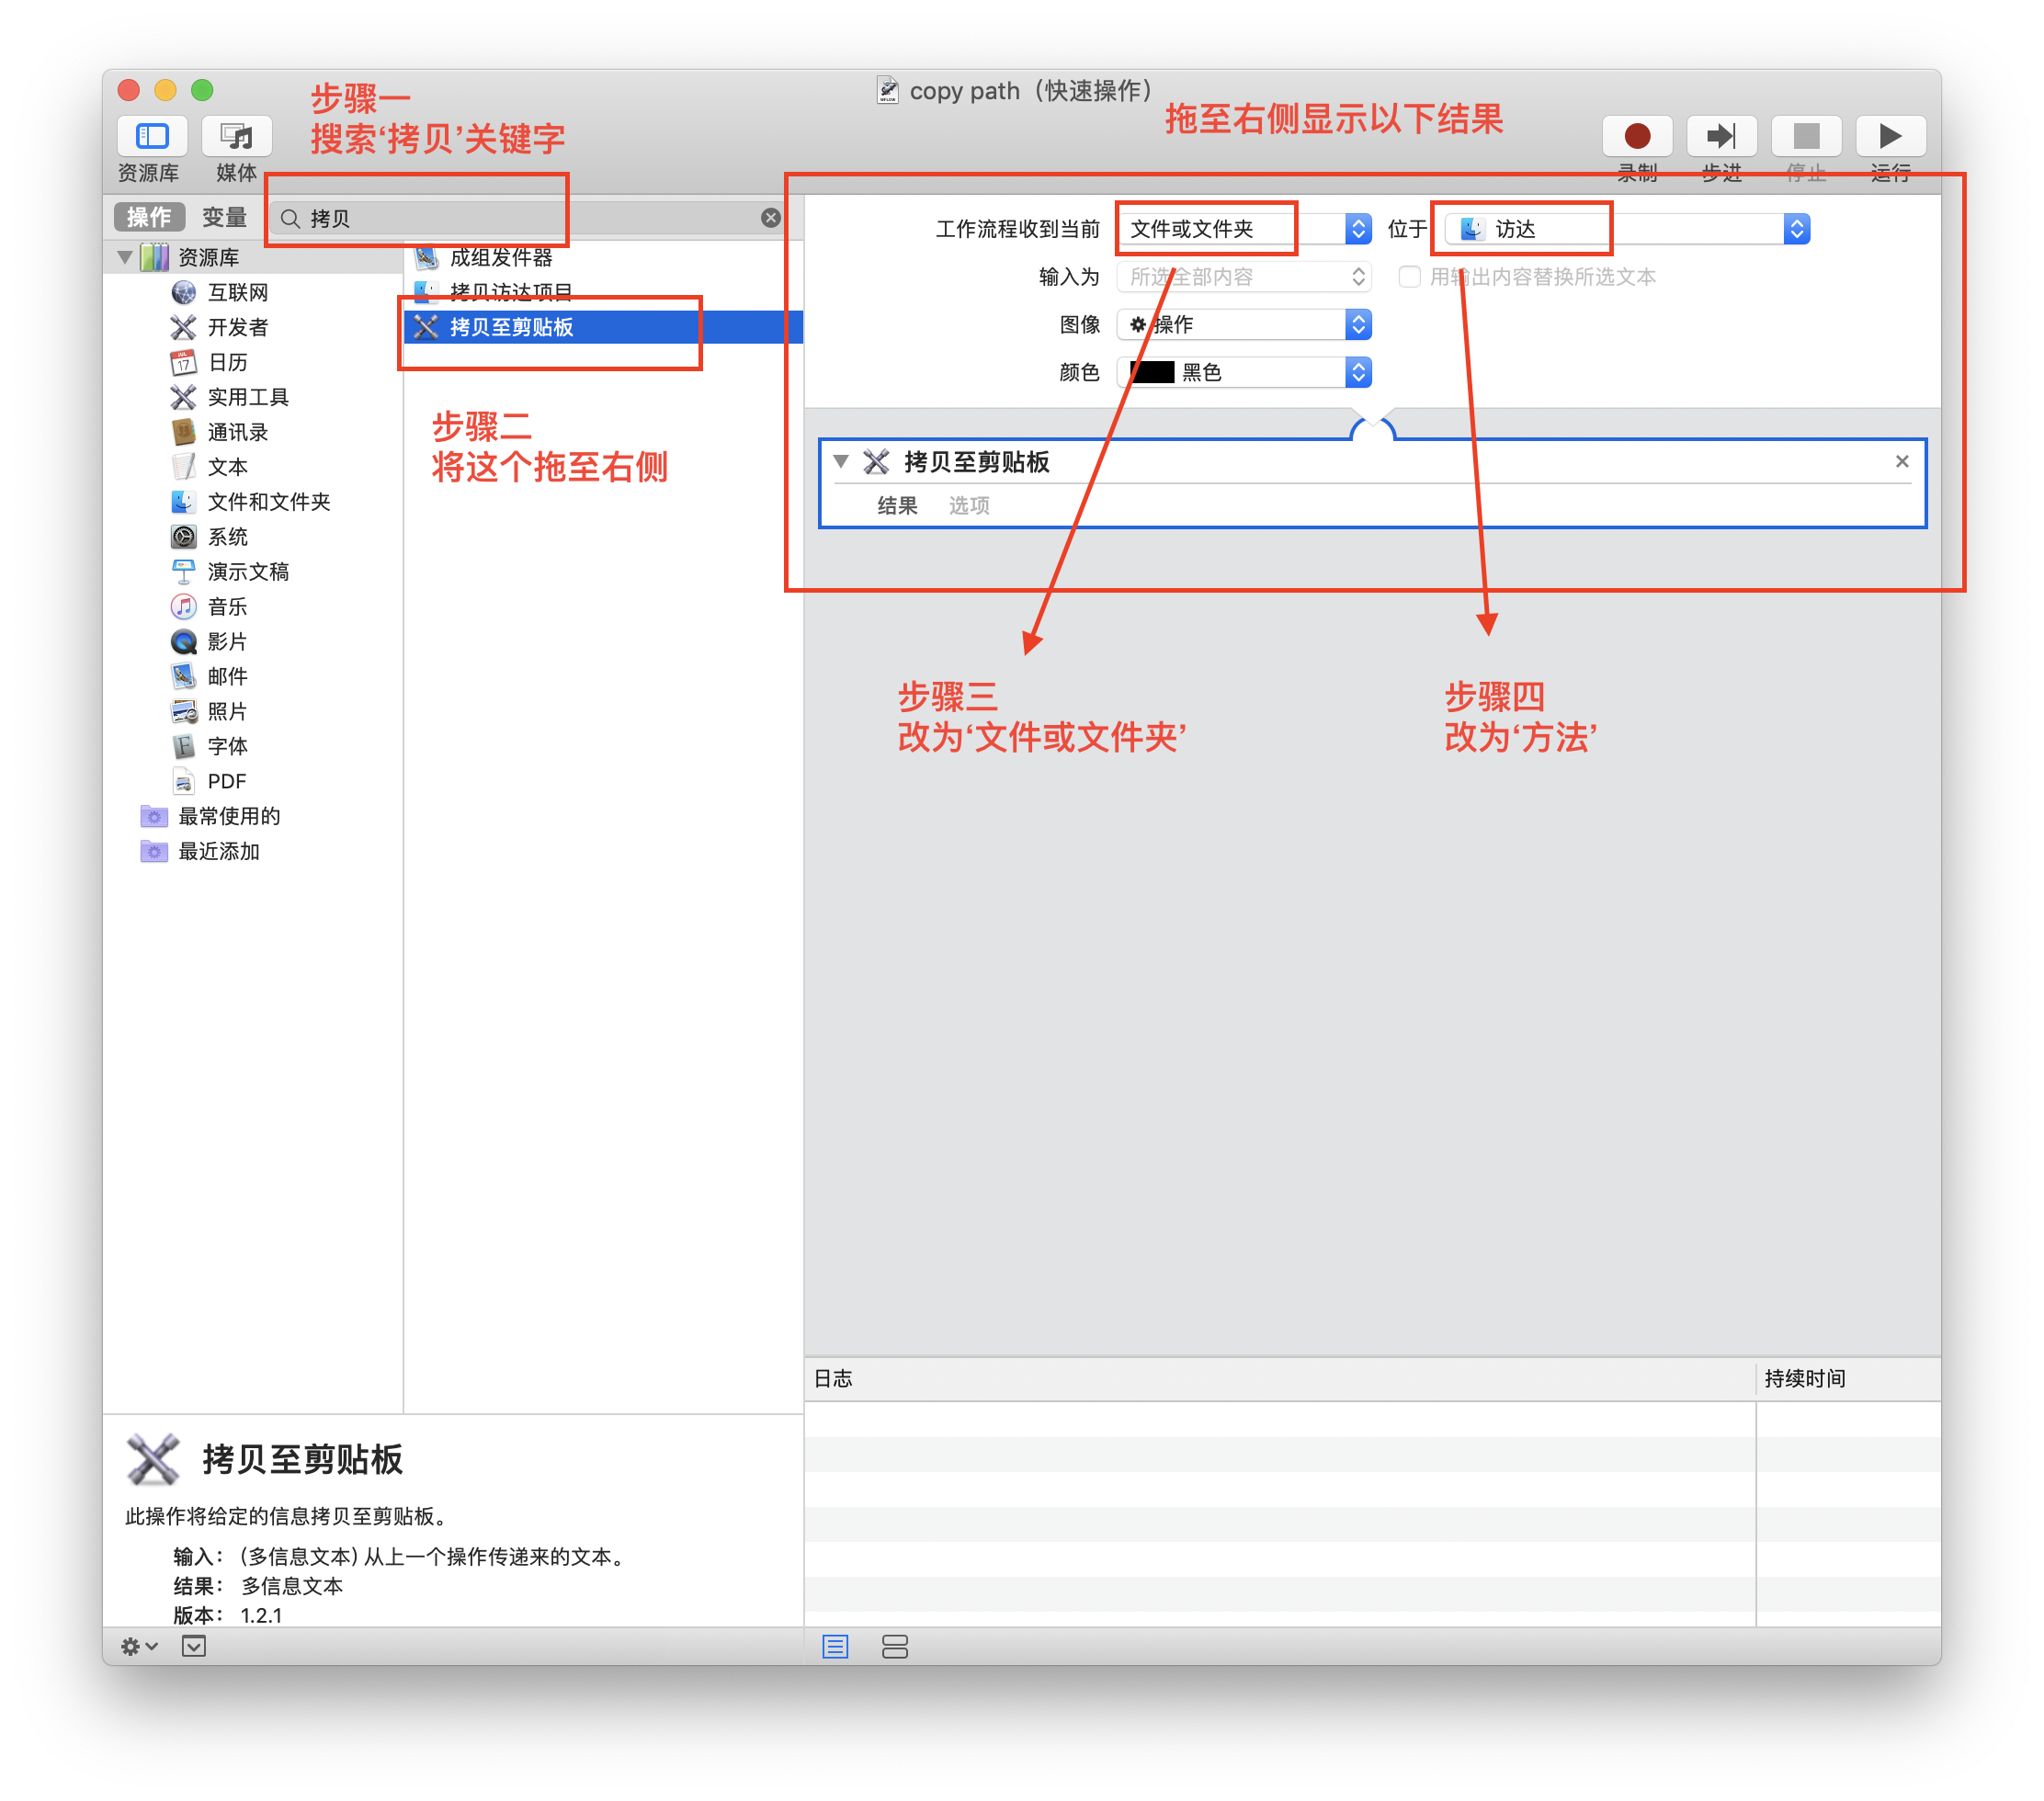
Task: Select 文件和文件夹 in the library list
Action: point(268,502)
